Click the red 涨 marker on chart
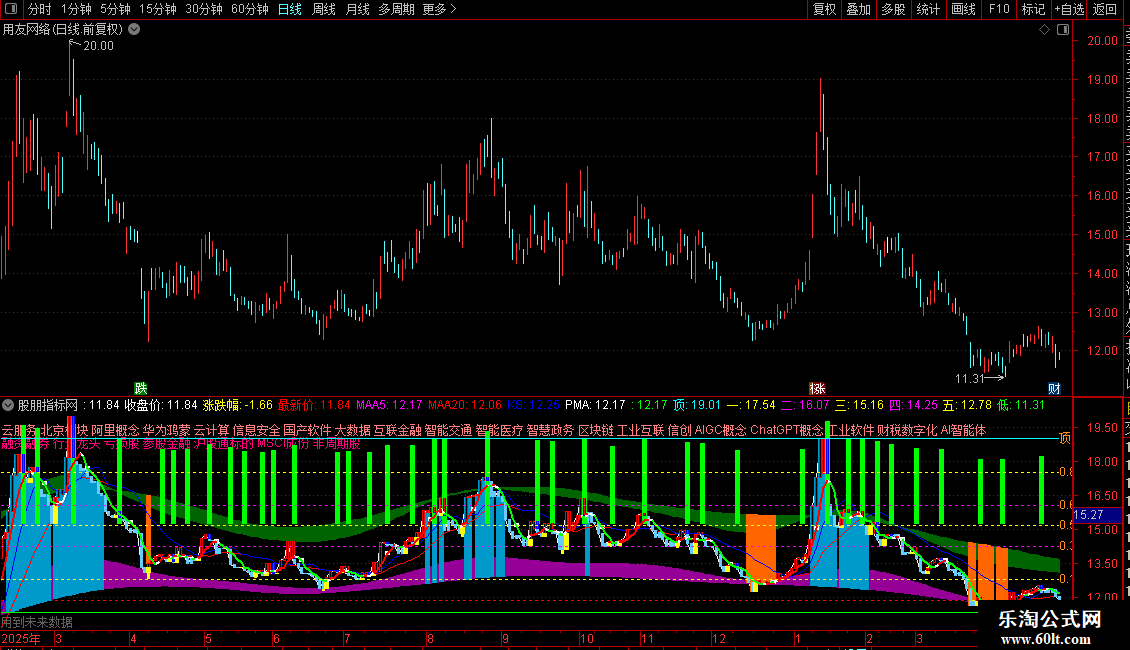The height and width of the screenshot is (650, 1130). [x=817, y=389]
